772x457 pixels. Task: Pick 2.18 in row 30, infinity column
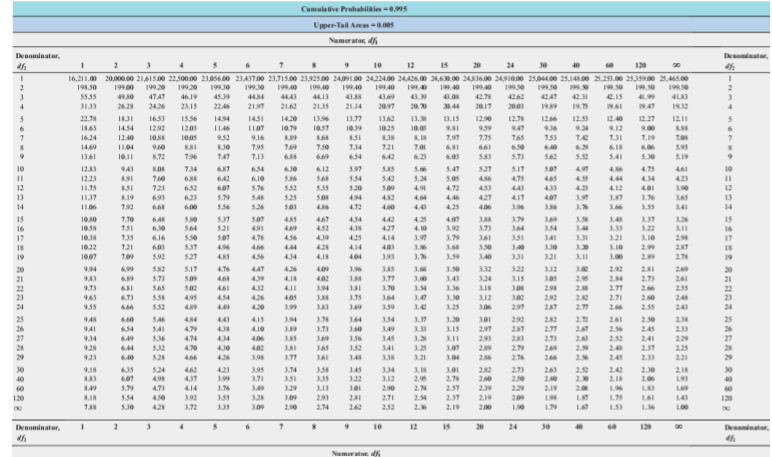click(681, 370)
